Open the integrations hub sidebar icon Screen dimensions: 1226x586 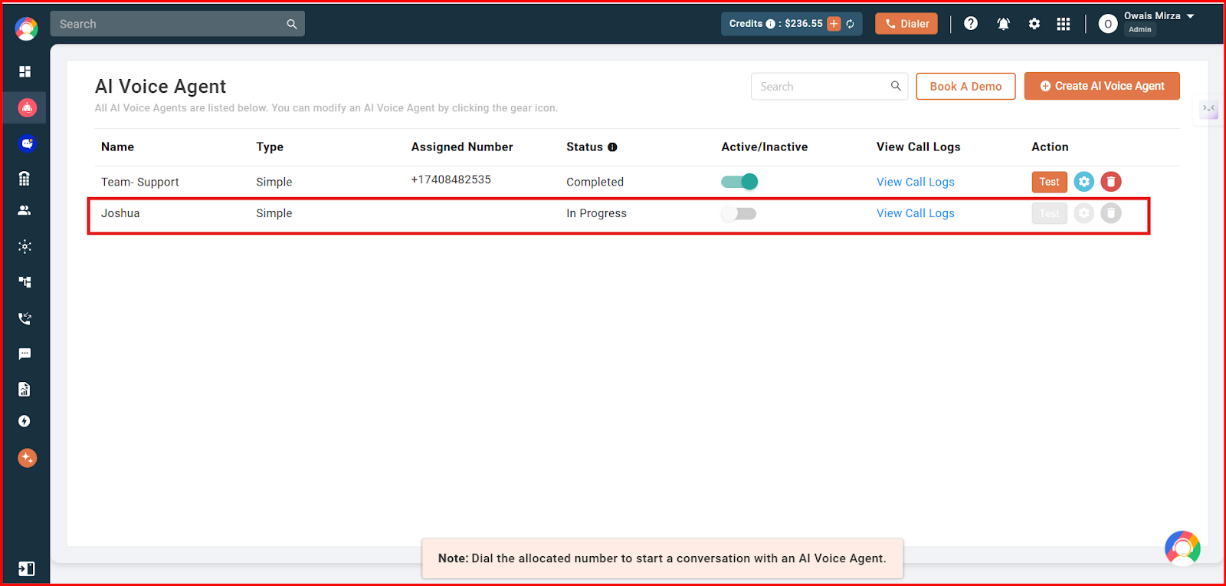point(25,246)
